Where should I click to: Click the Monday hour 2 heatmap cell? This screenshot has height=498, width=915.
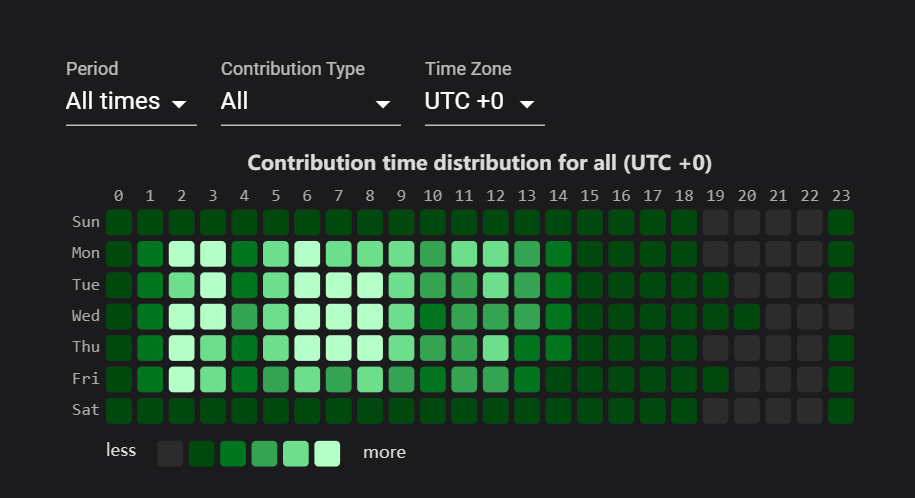(x=181, y=253)
